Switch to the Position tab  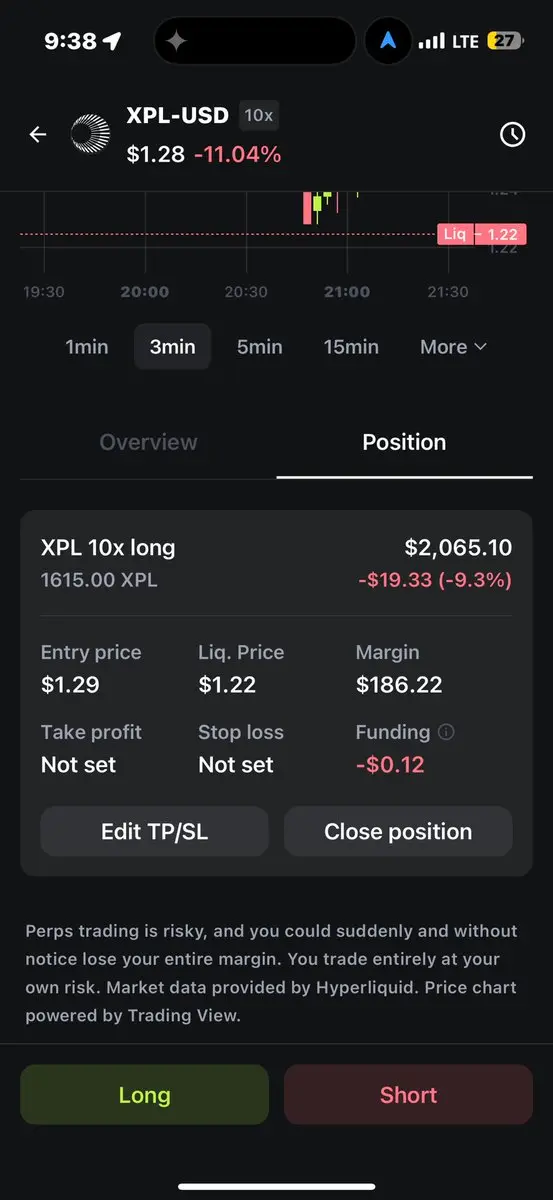click(x=404, y=442)
